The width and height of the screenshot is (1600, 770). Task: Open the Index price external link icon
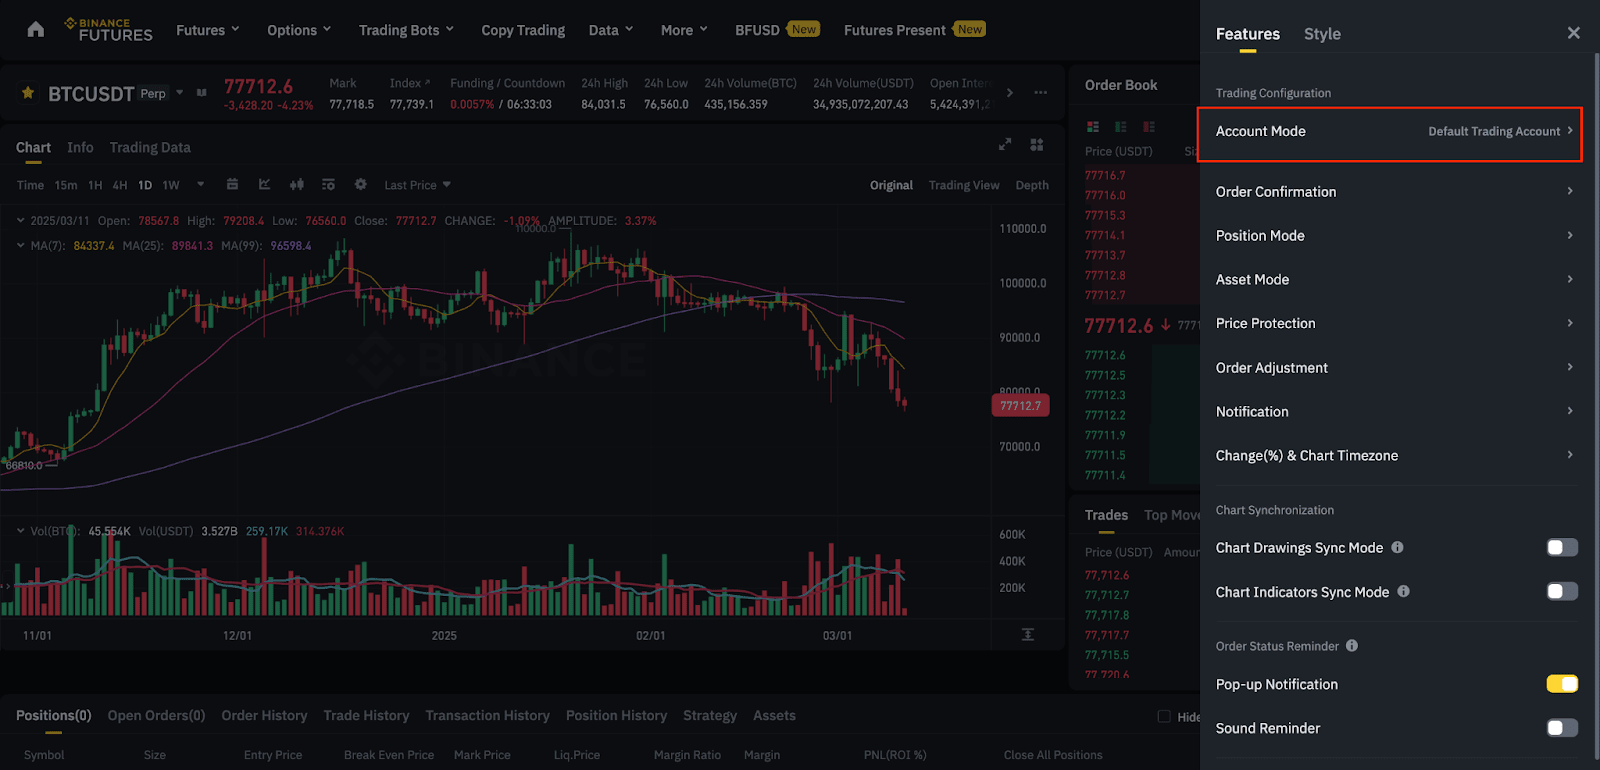tap(427, 82)
